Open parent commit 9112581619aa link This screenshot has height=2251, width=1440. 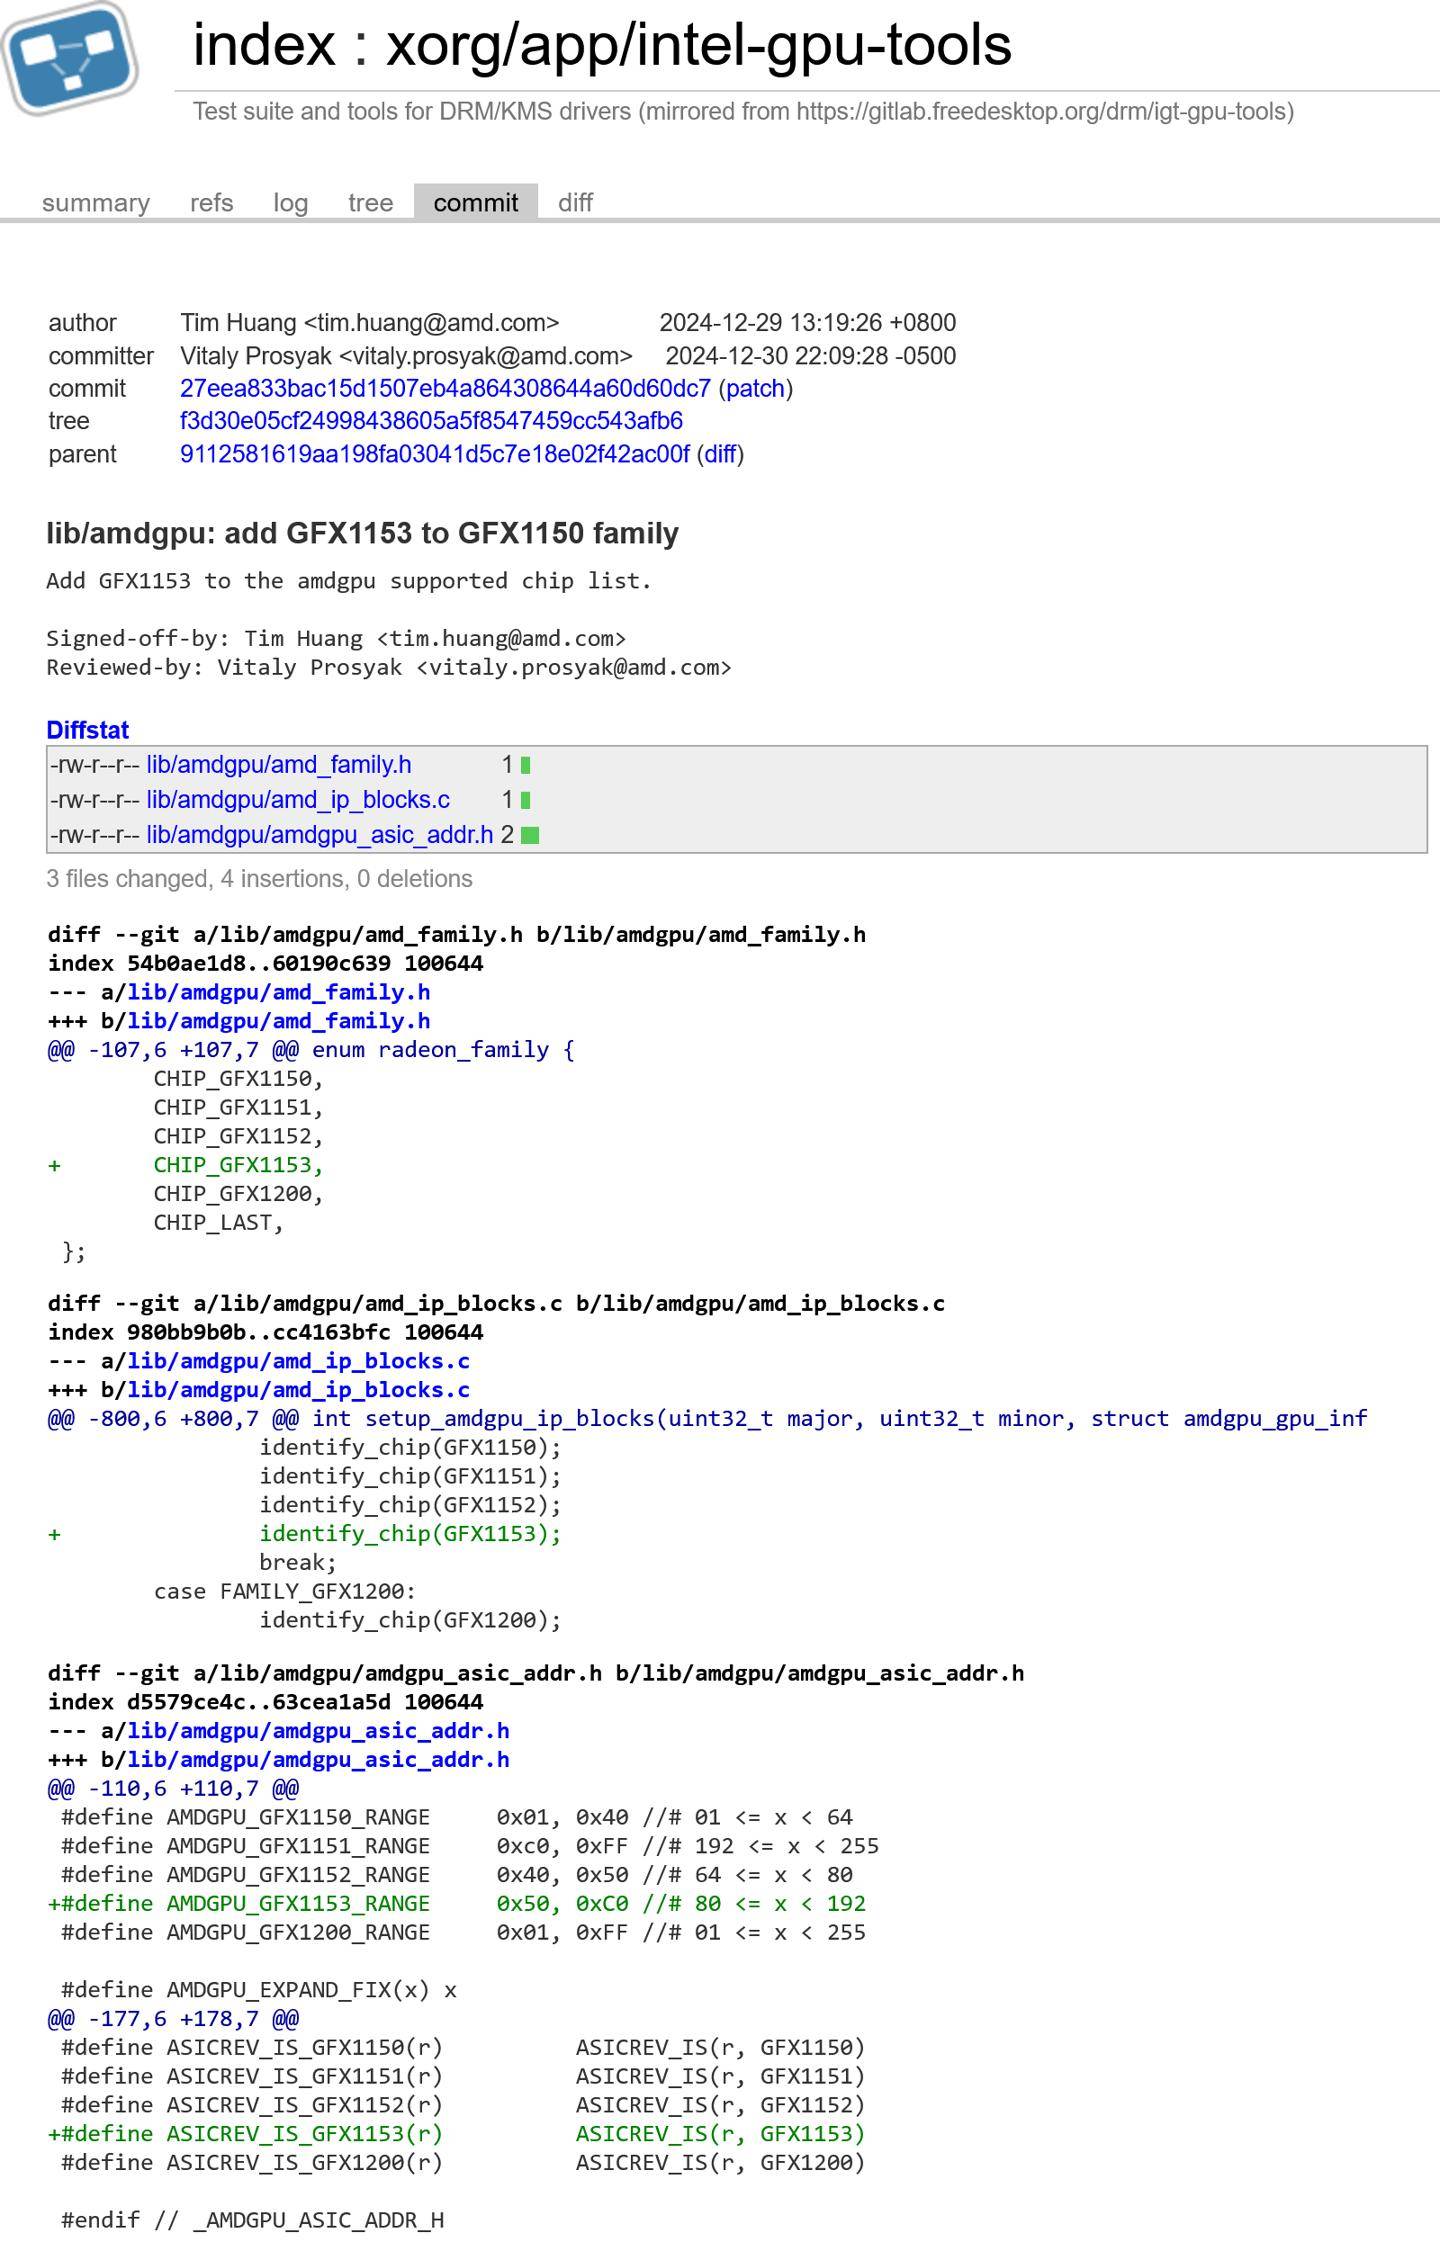435,454
